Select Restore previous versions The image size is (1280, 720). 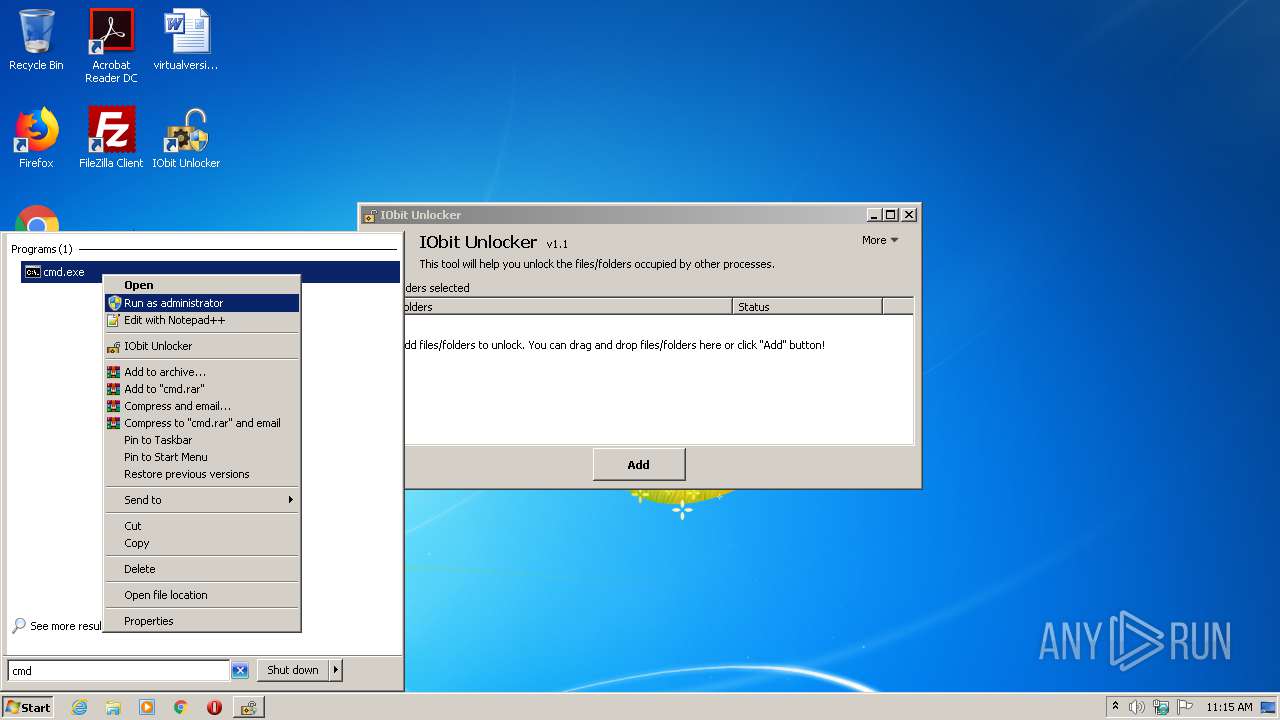tap(202, 474)
